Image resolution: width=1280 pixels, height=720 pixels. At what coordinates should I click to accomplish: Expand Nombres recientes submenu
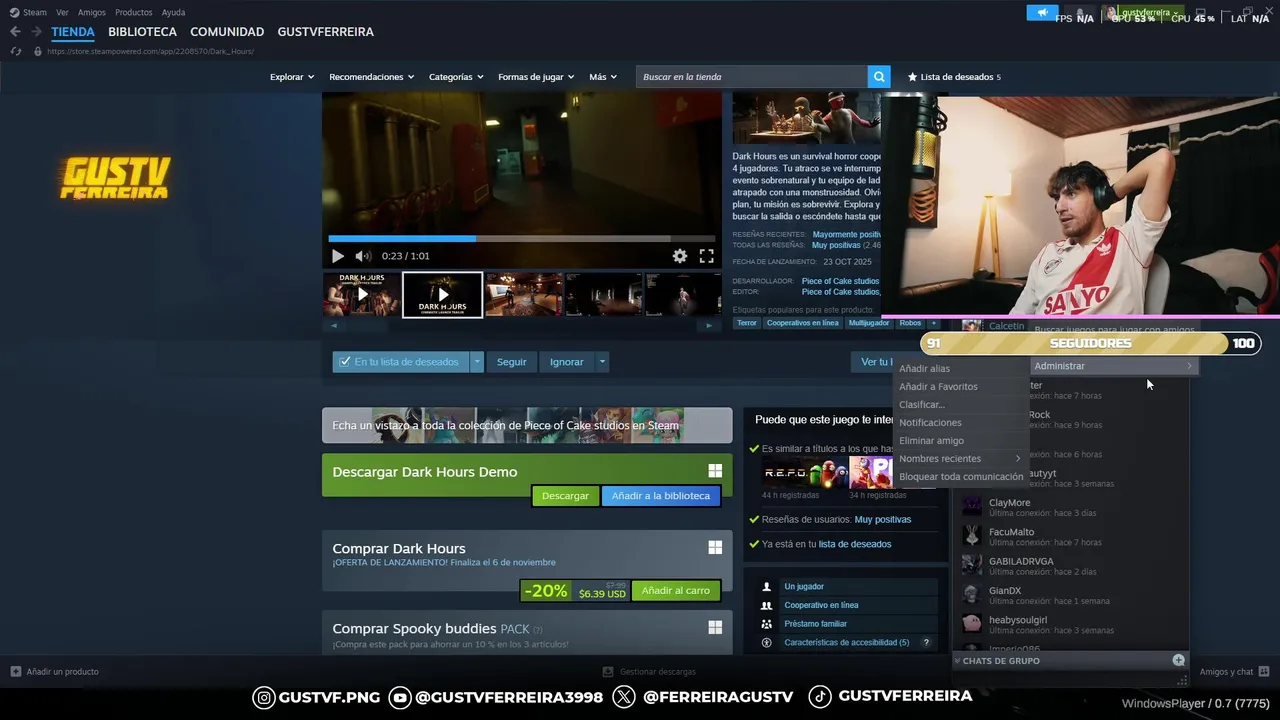pyautogui.click(x=960, y=459)
